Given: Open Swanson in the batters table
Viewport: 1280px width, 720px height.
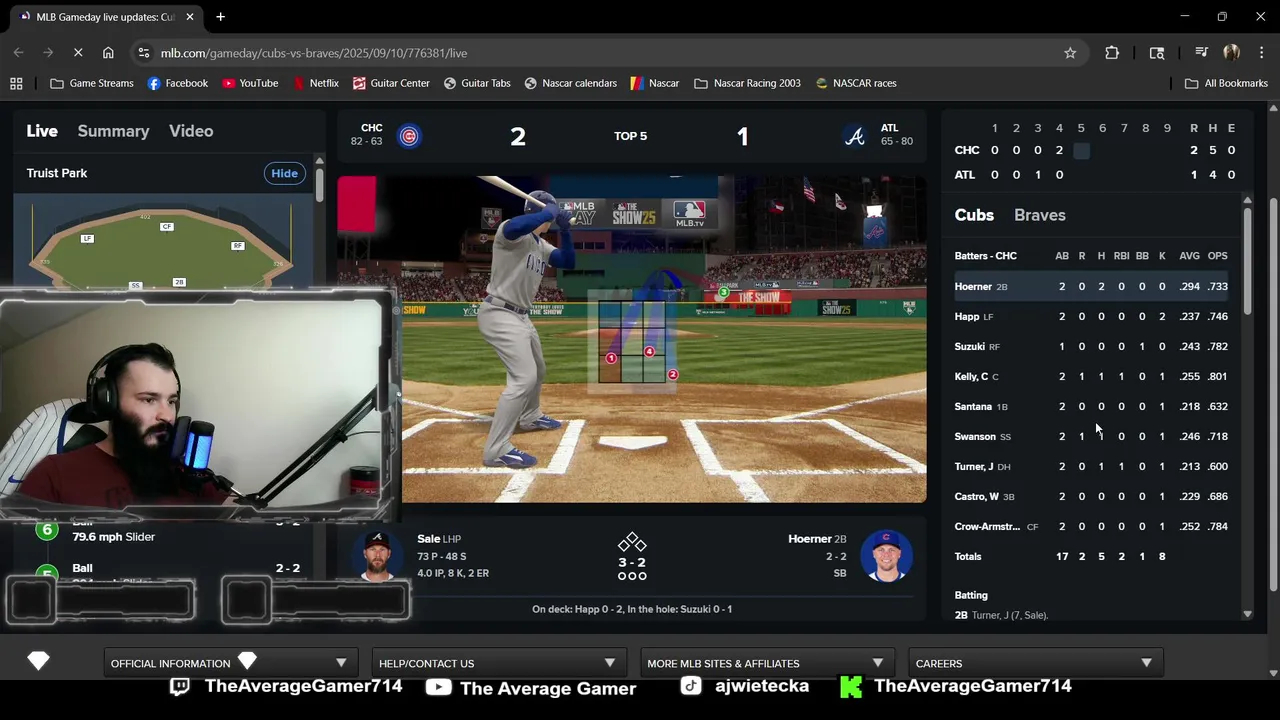Looking at the screenshot, I should pyautogui.click(x=974, y=436).
